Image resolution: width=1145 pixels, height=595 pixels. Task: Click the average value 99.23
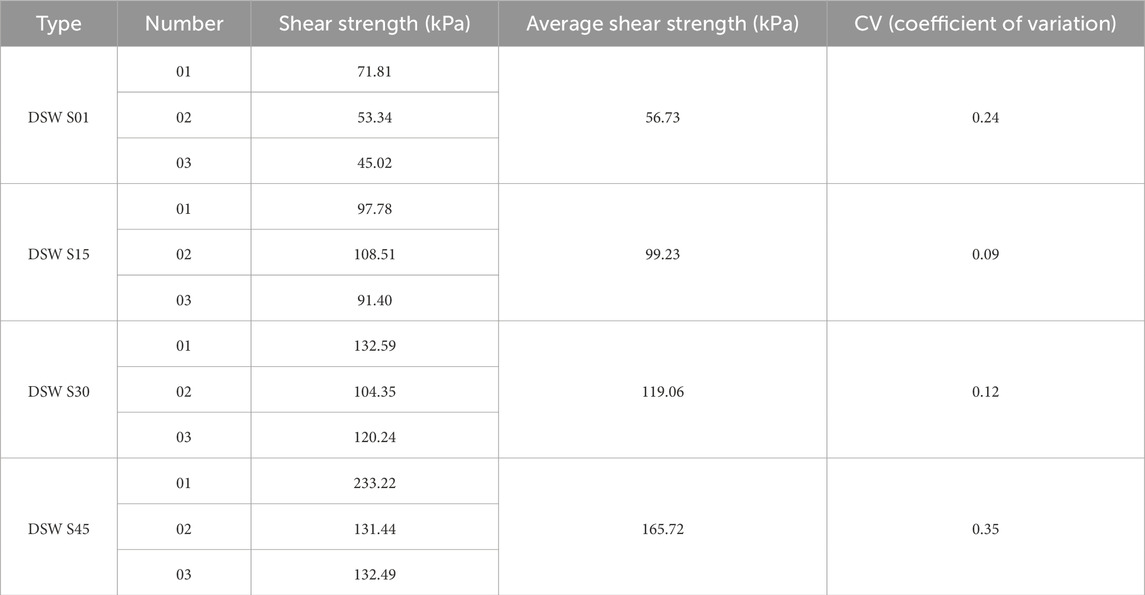point(662,254)
